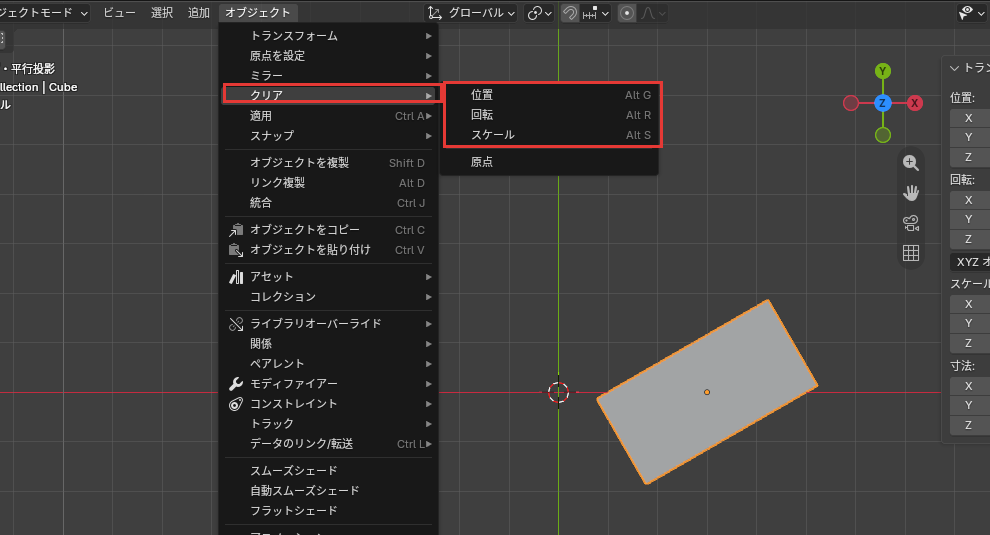Open viewport visibility eye dropdown
990x535 pixels.
coord(971,13)
